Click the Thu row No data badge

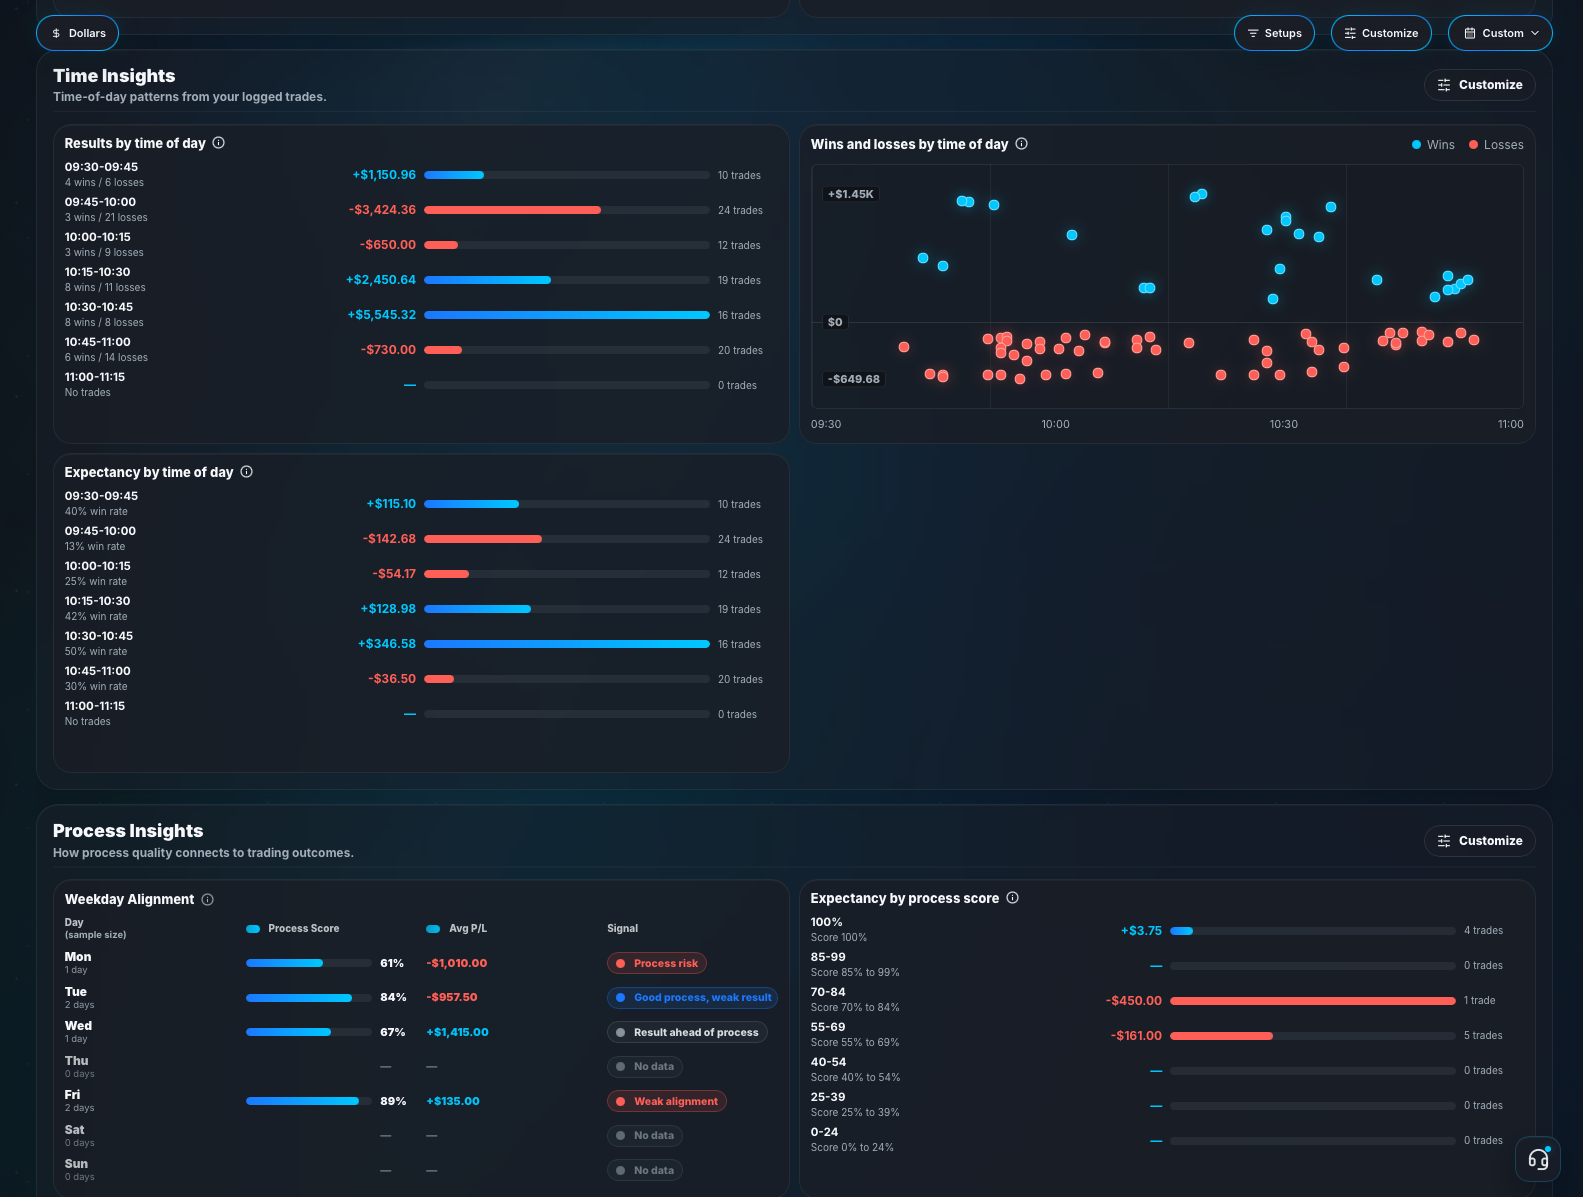coord(645,1066)
